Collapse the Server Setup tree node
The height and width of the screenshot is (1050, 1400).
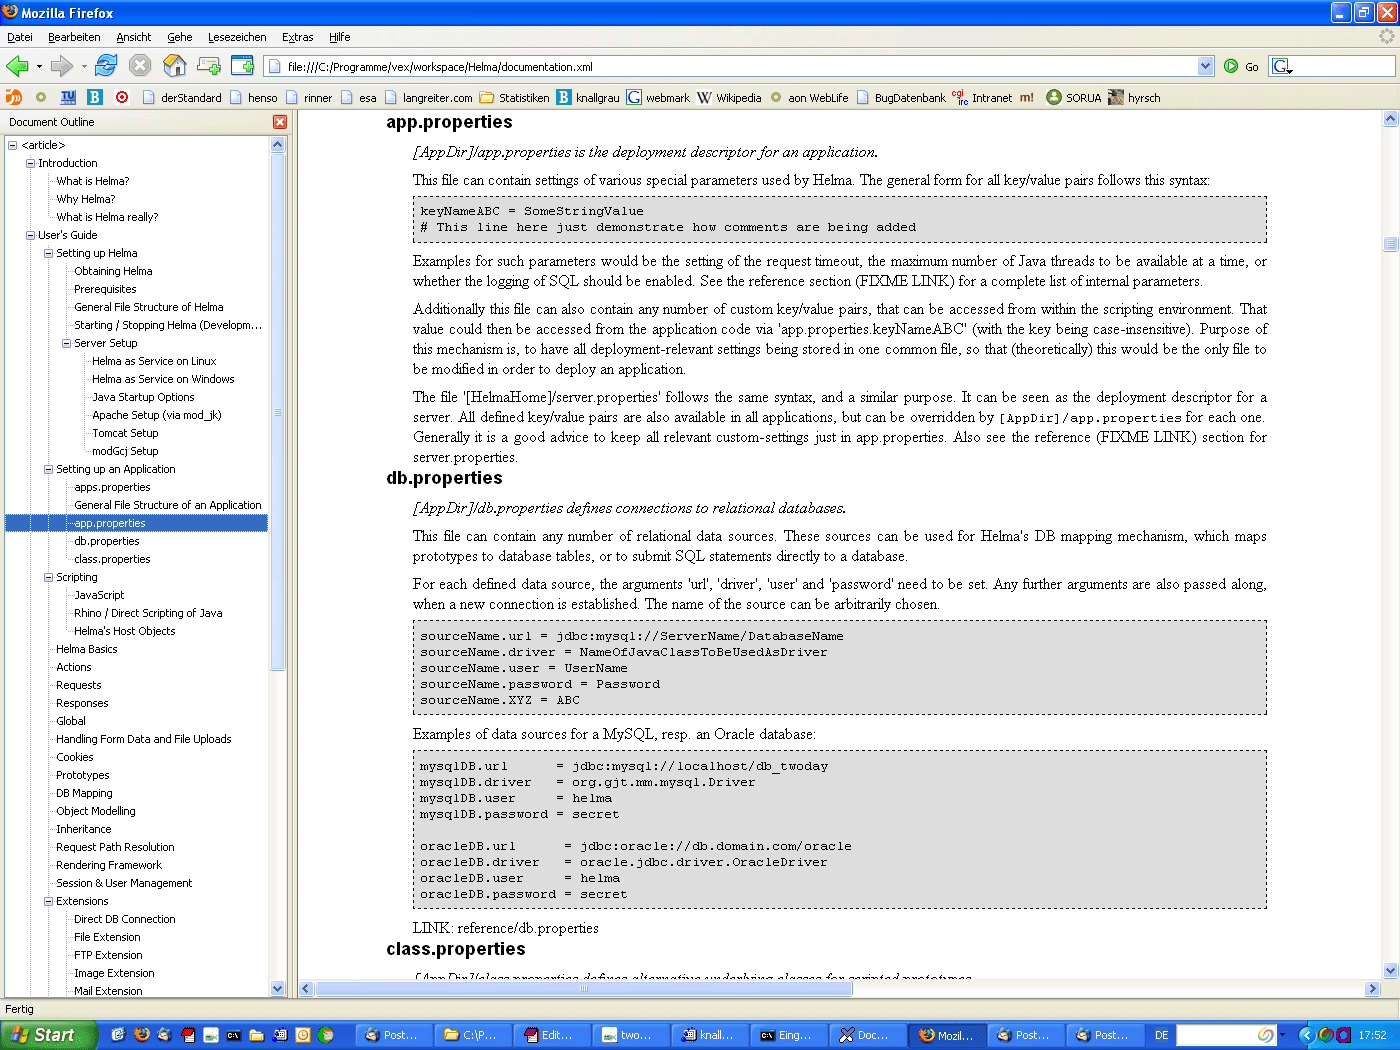66,343
